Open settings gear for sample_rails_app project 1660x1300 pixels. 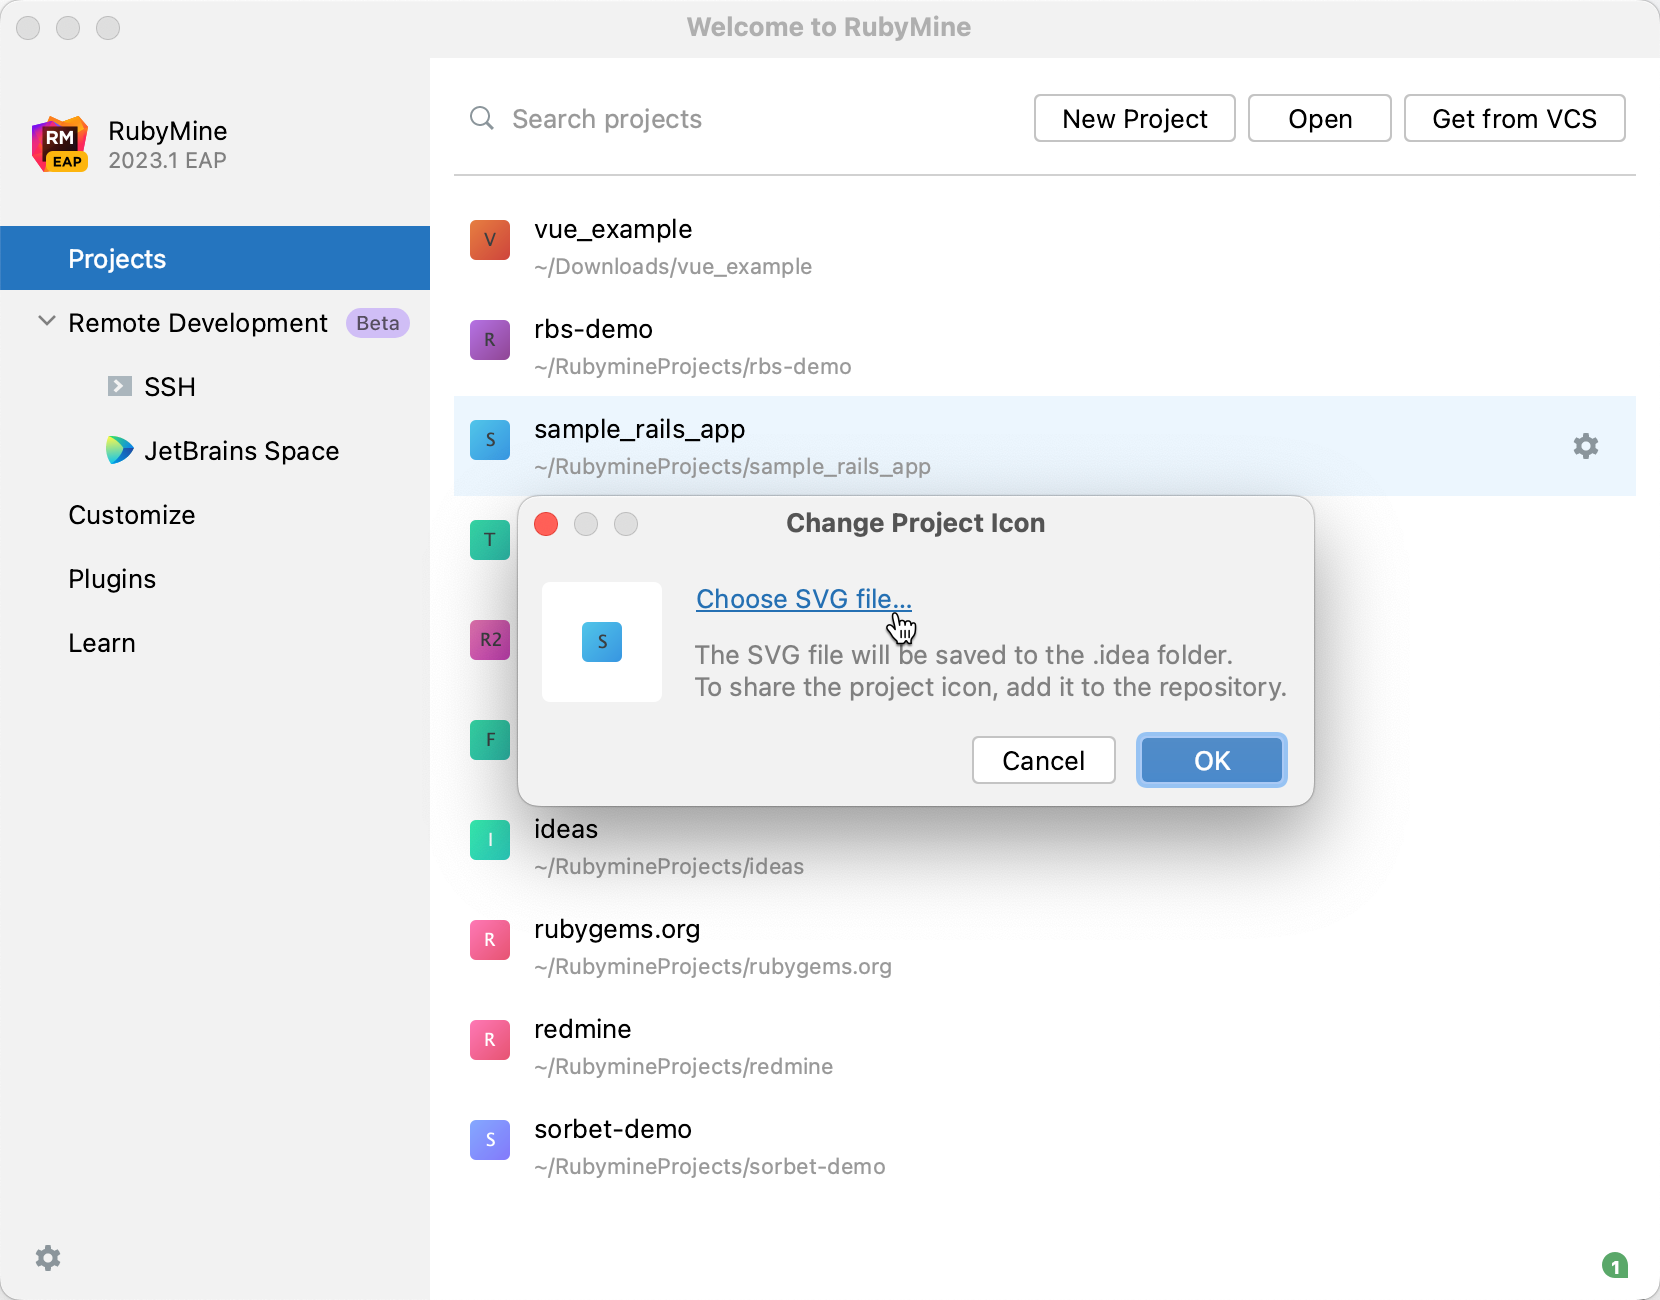(x=1585, y=446)
